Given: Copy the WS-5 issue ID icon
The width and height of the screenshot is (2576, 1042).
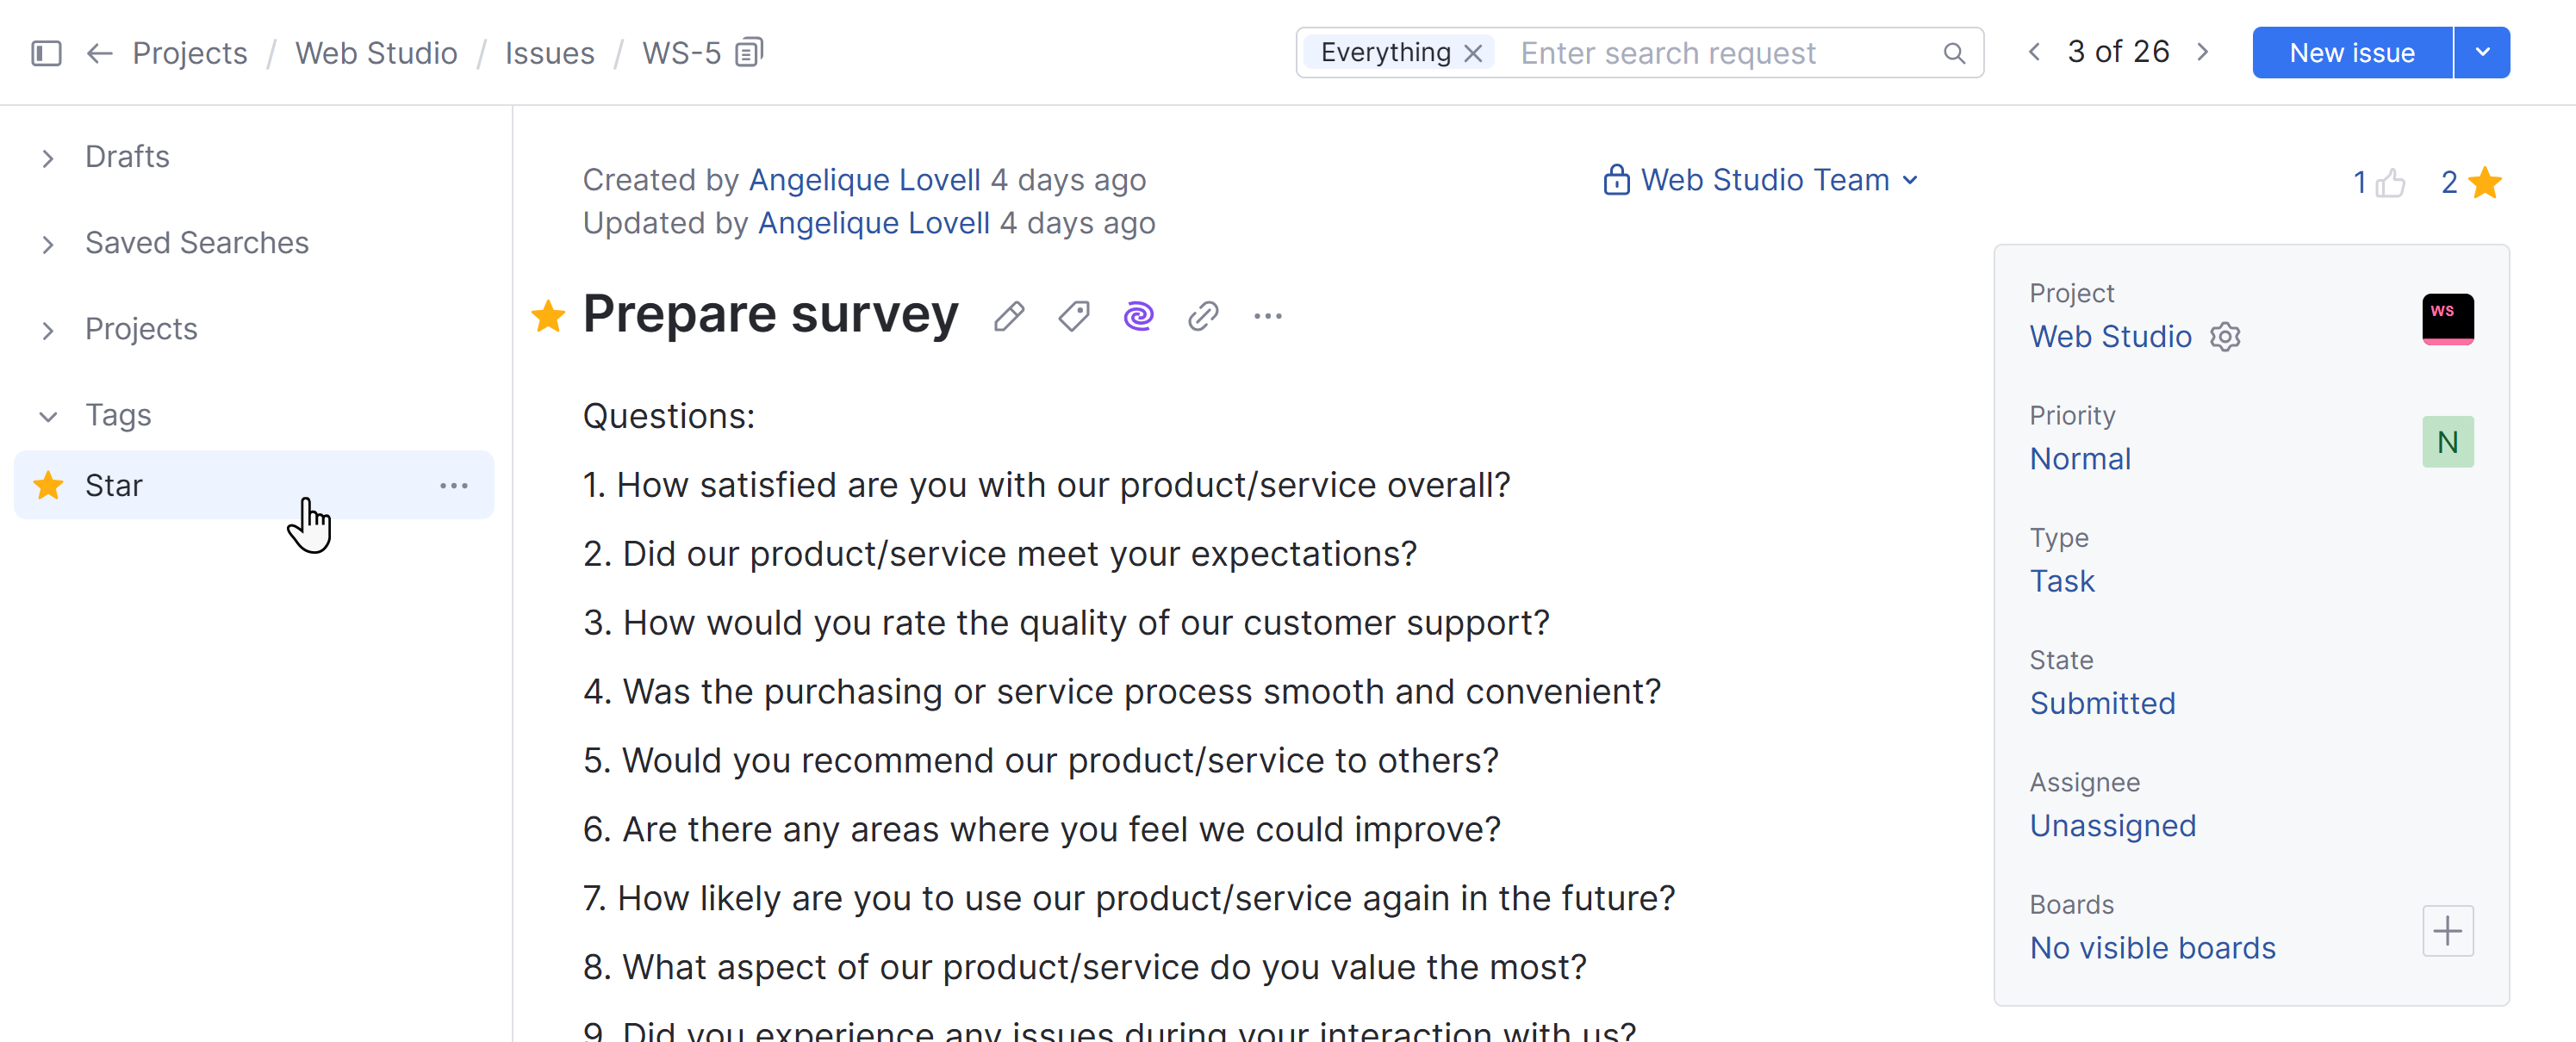Looking at the screenshot, I should click(x=749, y=52).
